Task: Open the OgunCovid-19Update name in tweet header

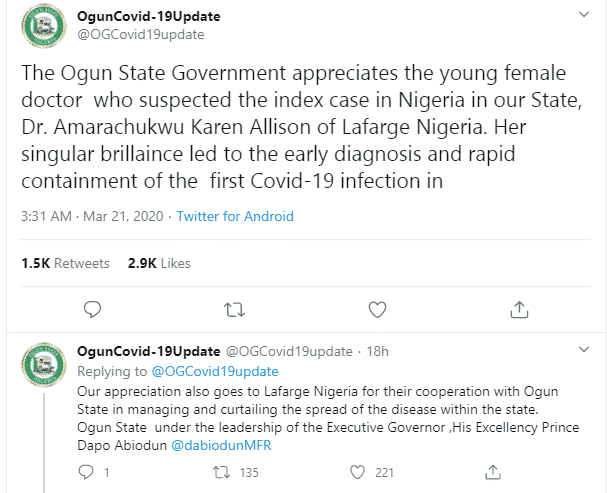Action: tap(149, 17)
